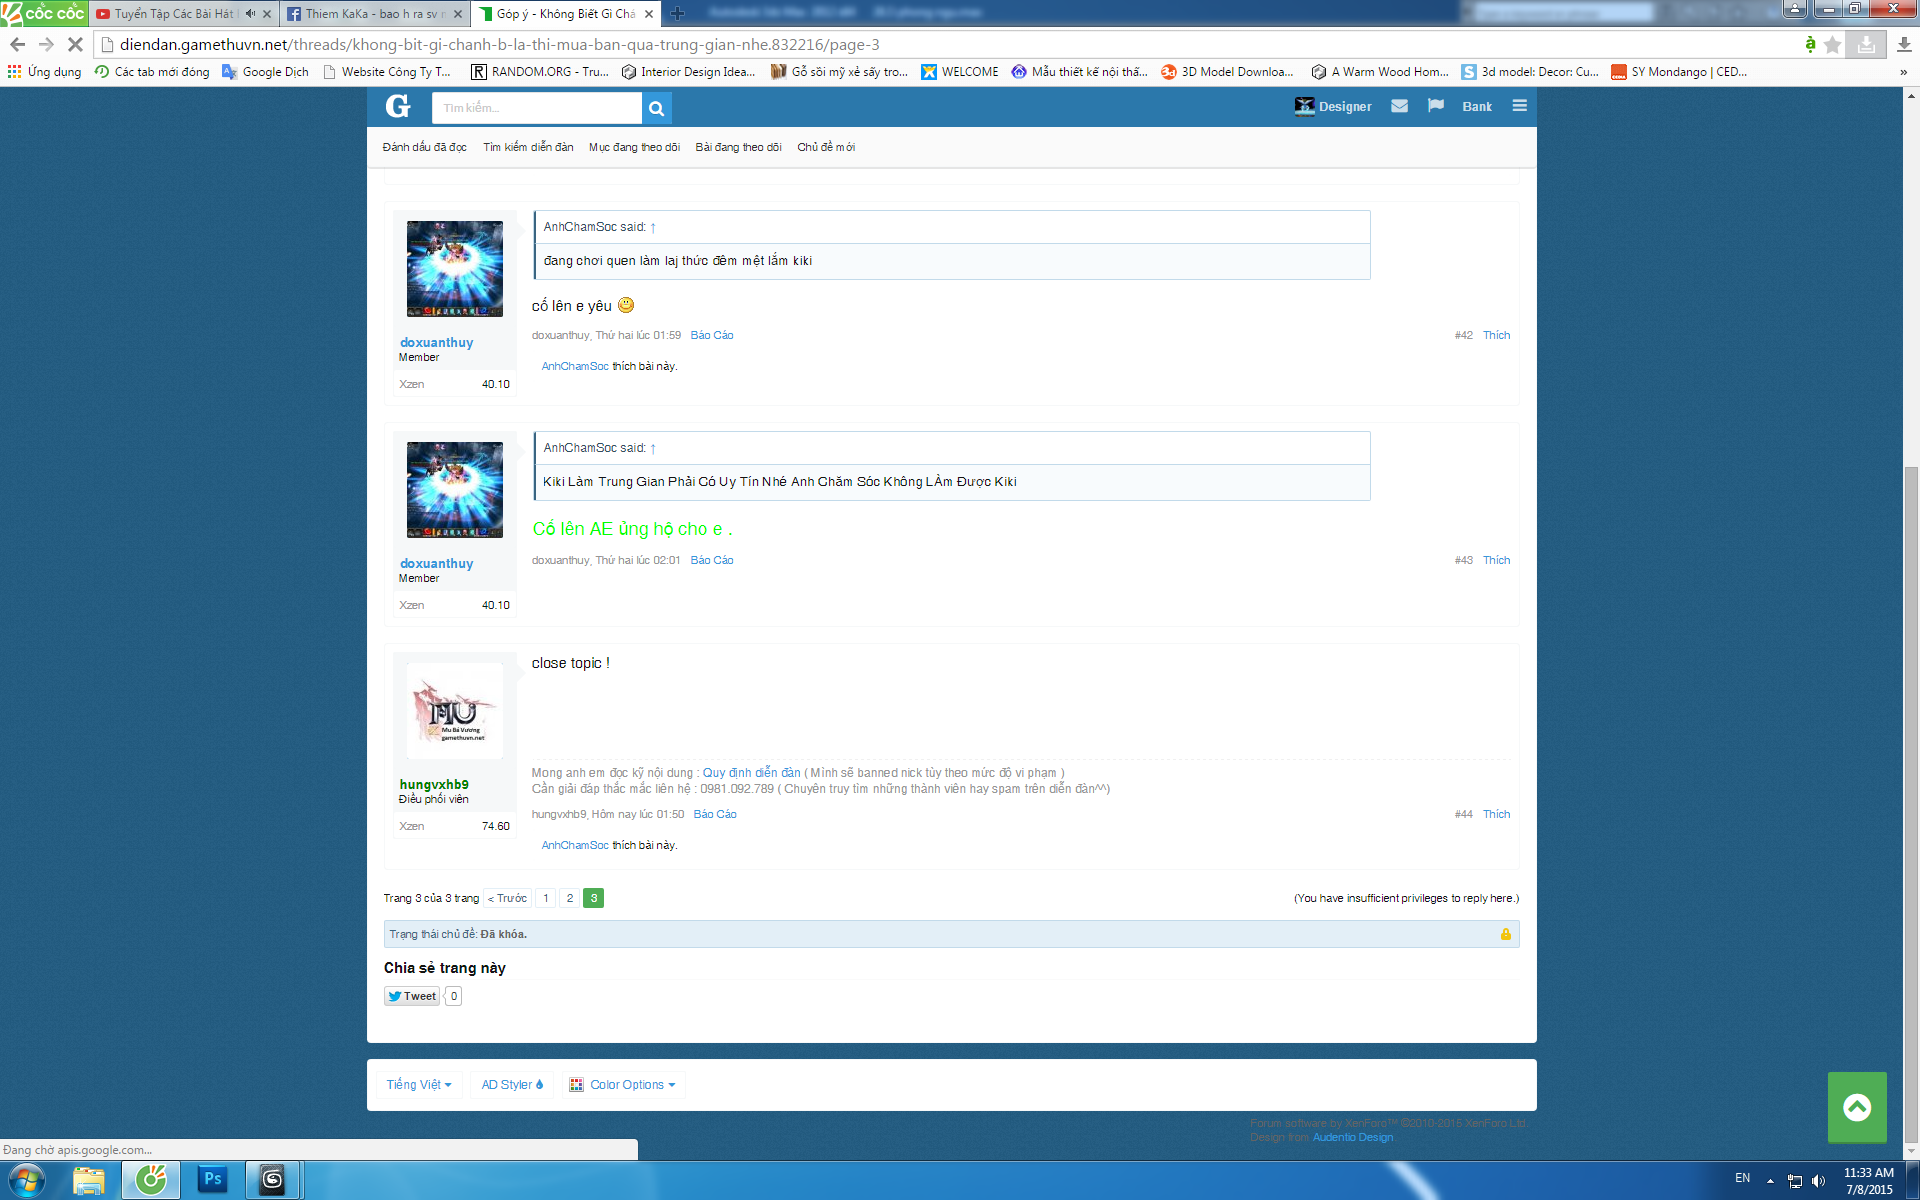1920x1200 pixels.
Task: Expand the bookmarks overflow chevron
Action: point(1904,72)
